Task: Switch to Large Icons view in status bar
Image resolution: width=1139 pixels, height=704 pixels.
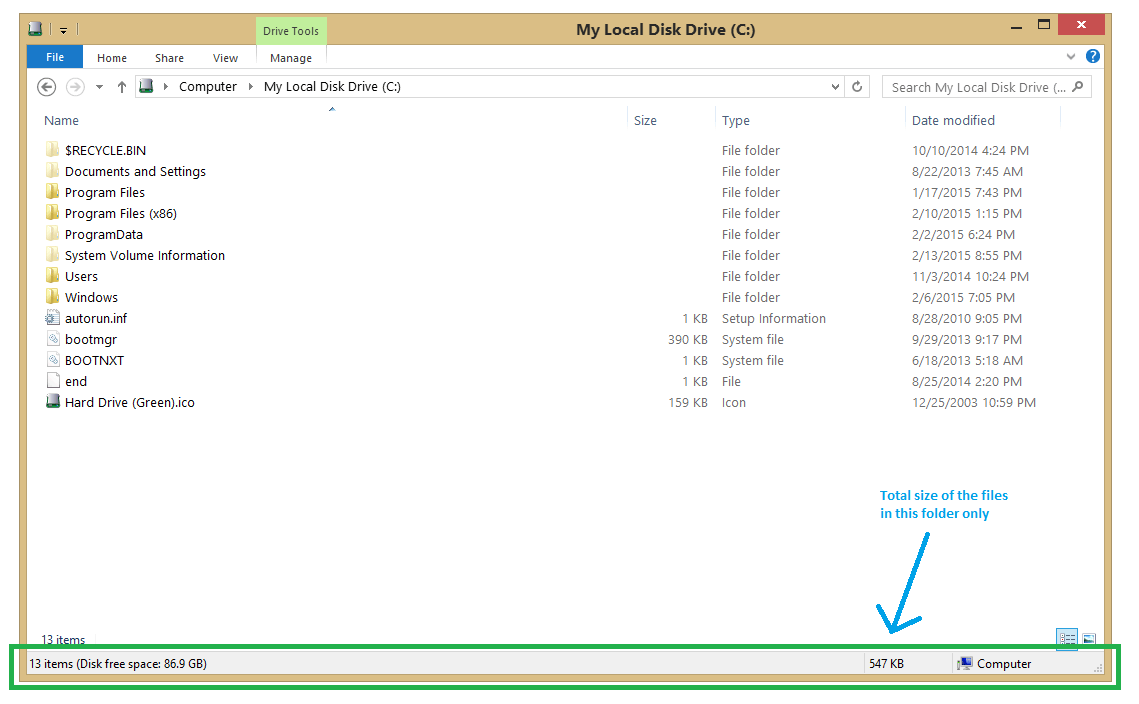Action: tap(1088, 638)
